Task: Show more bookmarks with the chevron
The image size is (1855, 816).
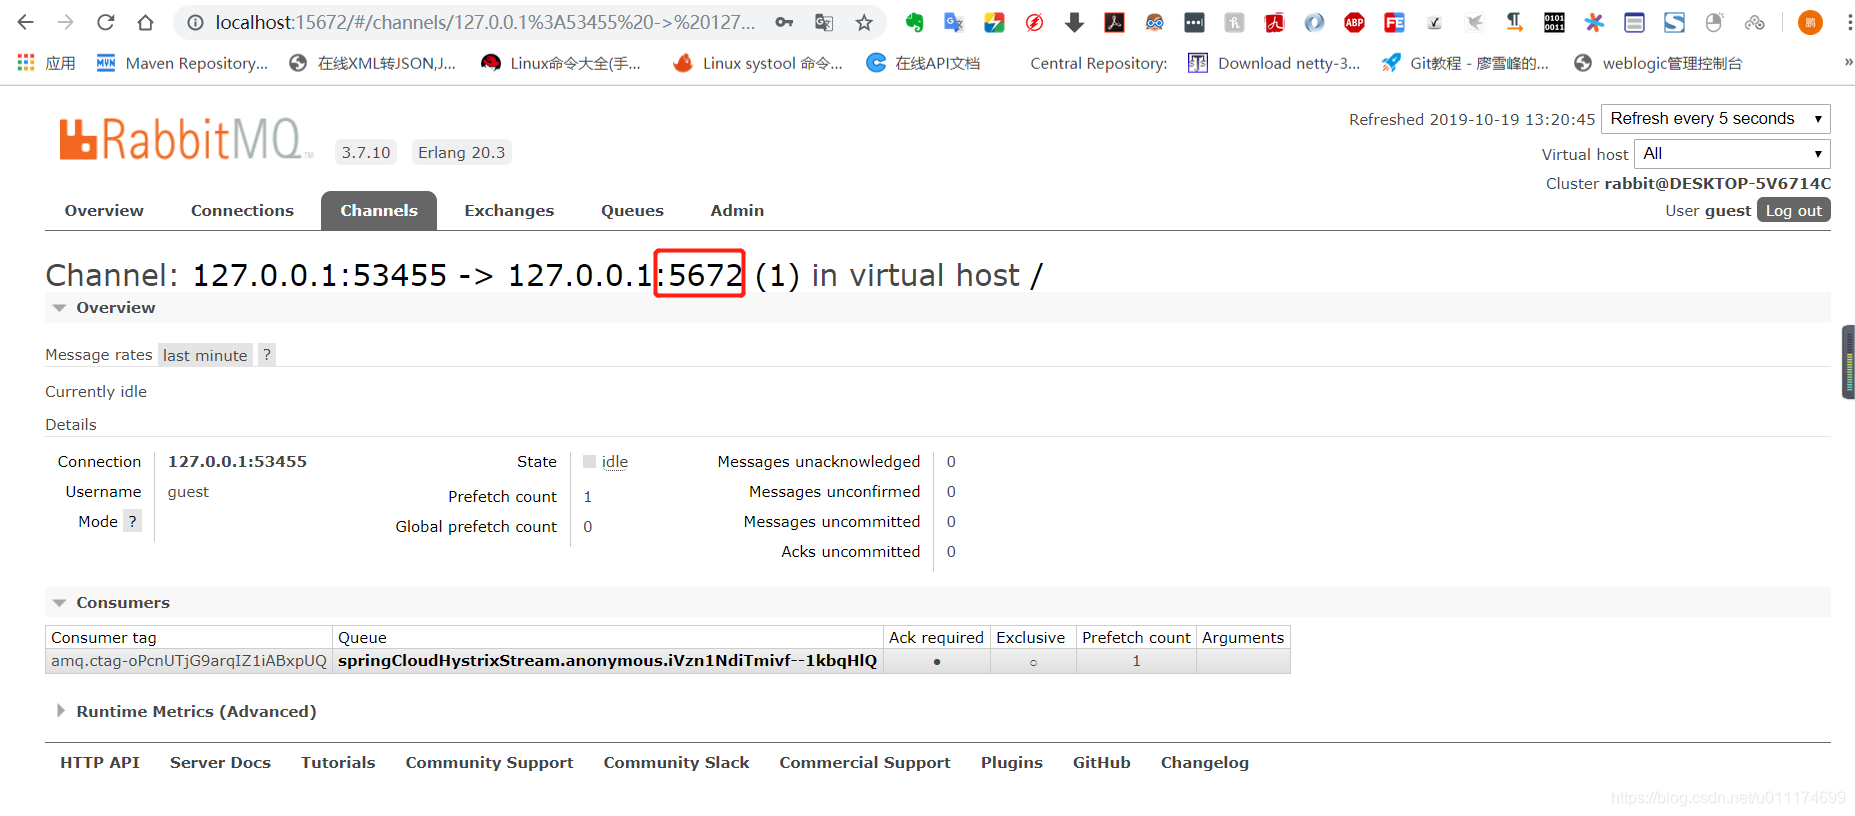Action: tap(1848, 63)
